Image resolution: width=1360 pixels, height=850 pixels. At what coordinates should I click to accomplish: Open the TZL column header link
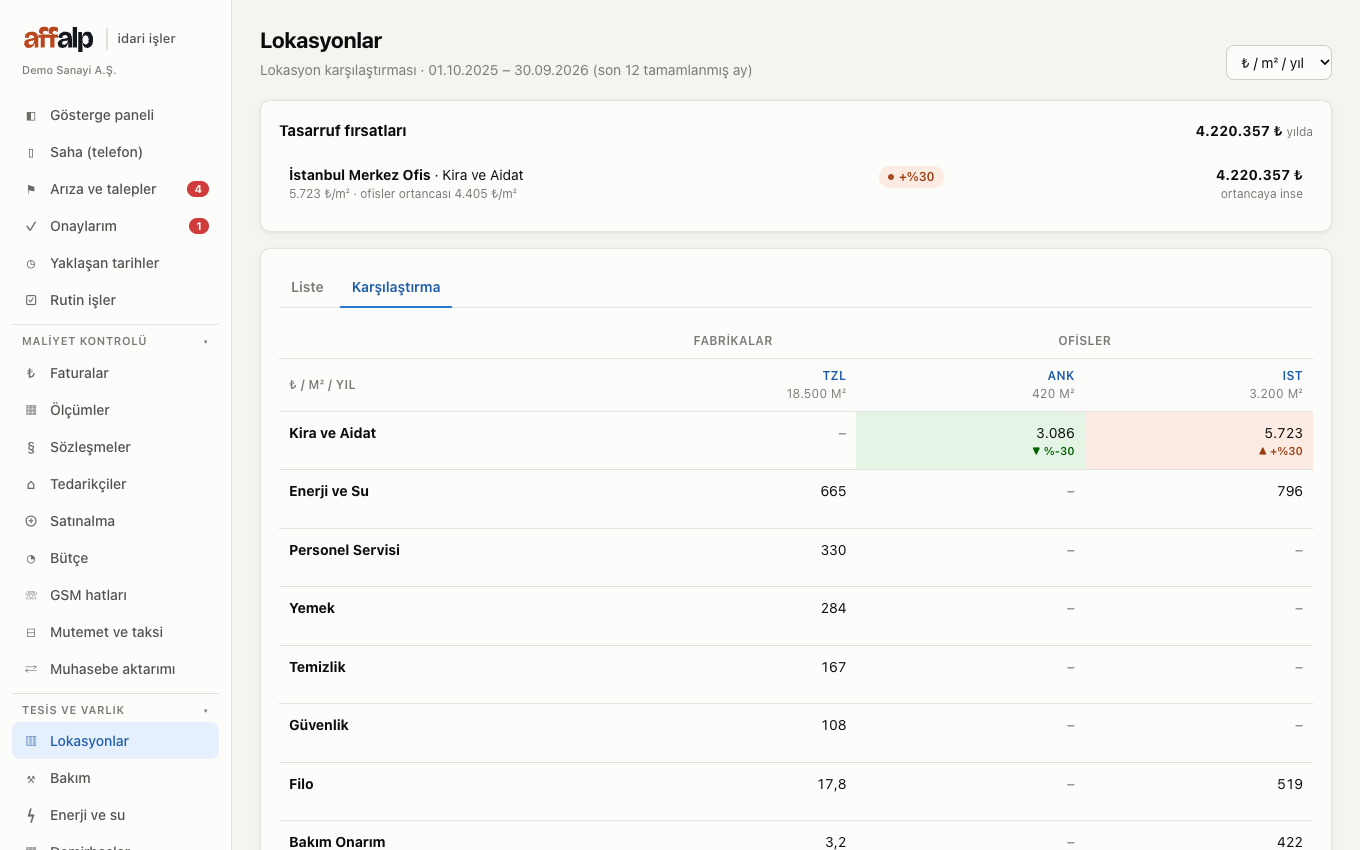834,376
